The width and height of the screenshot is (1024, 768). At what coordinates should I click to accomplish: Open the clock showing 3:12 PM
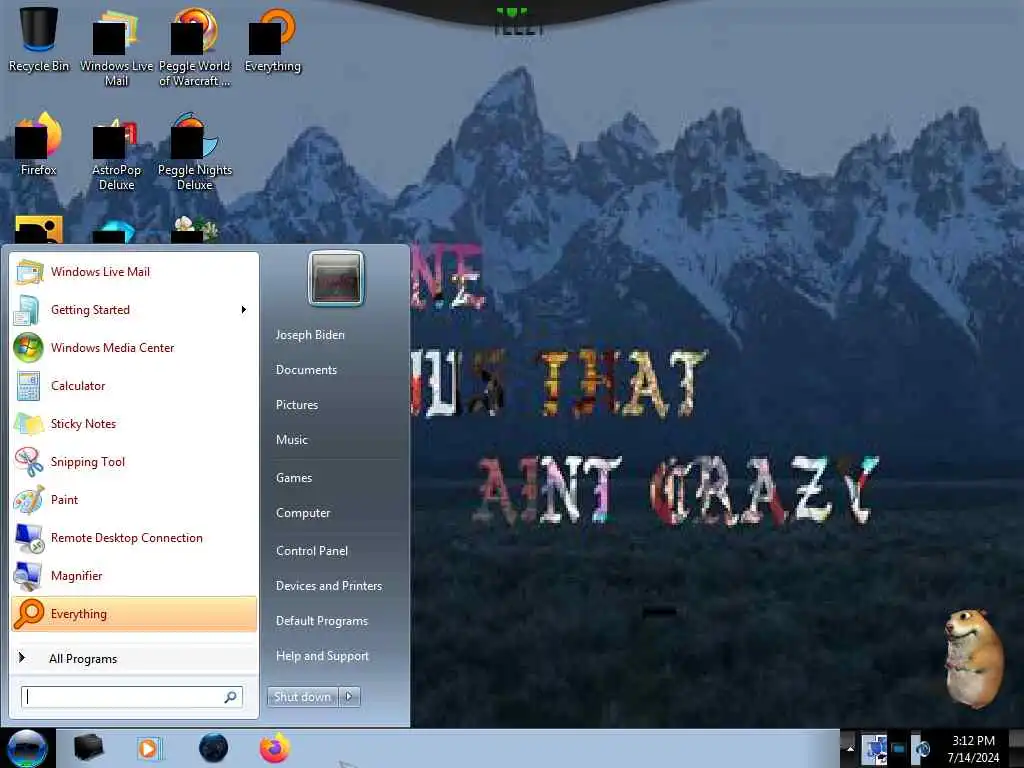973,749
